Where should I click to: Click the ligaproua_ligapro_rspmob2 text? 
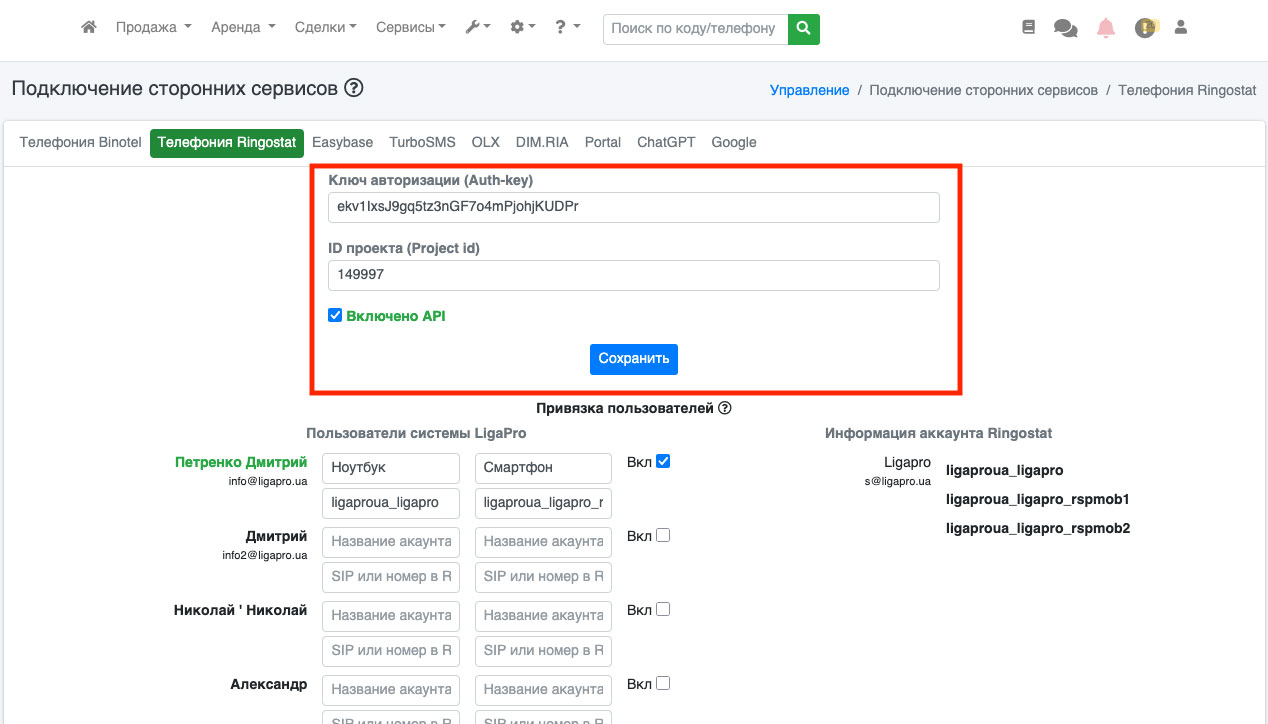pyautogui.click(x=1038, y=528)
